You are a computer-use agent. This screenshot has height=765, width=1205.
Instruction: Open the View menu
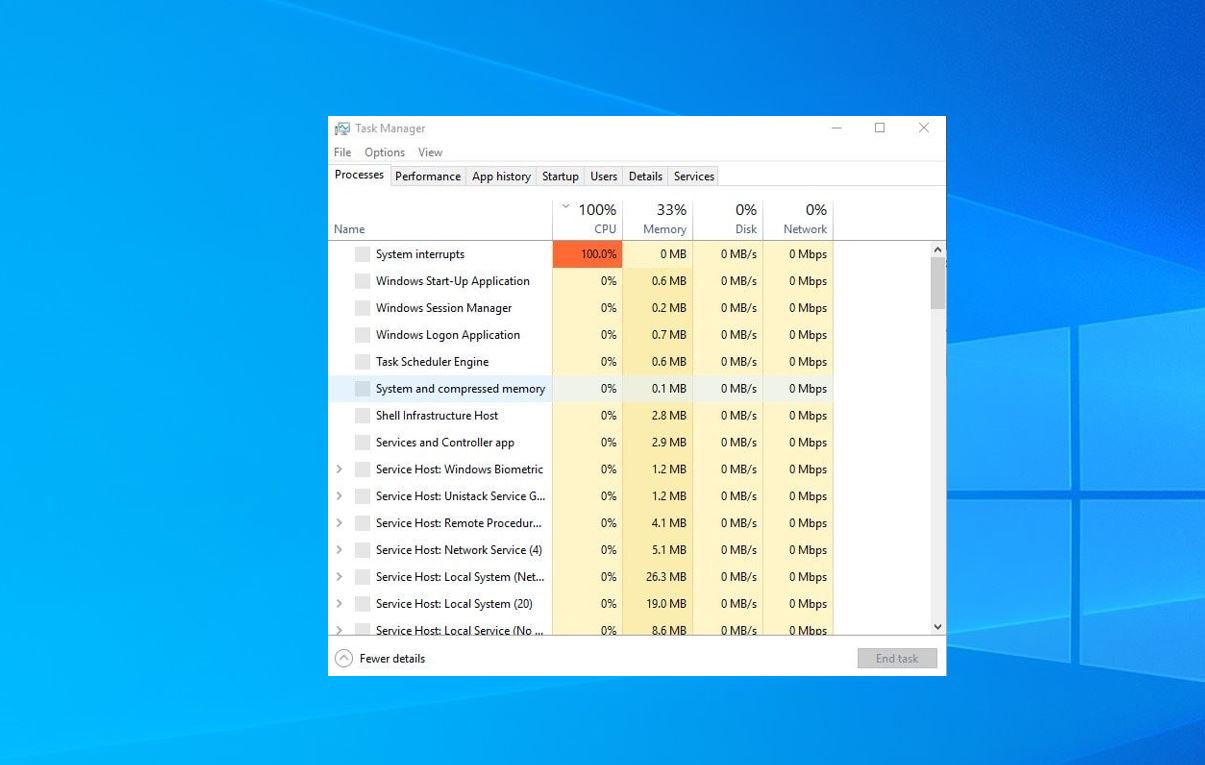click(430, 152)
